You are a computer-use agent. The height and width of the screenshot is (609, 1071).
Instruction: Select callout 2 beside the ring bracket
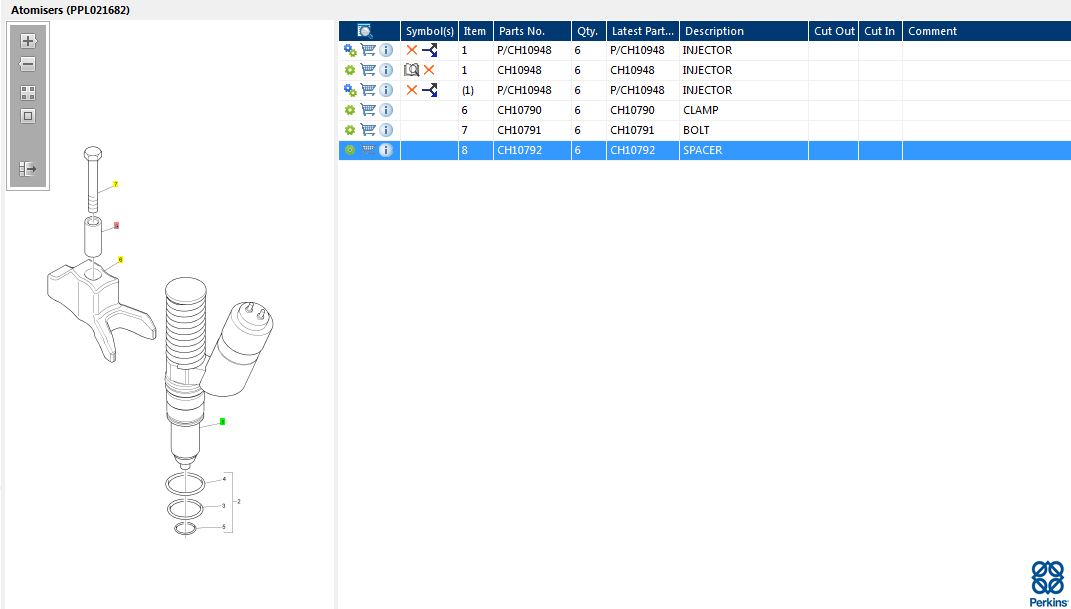click(238, 502)
